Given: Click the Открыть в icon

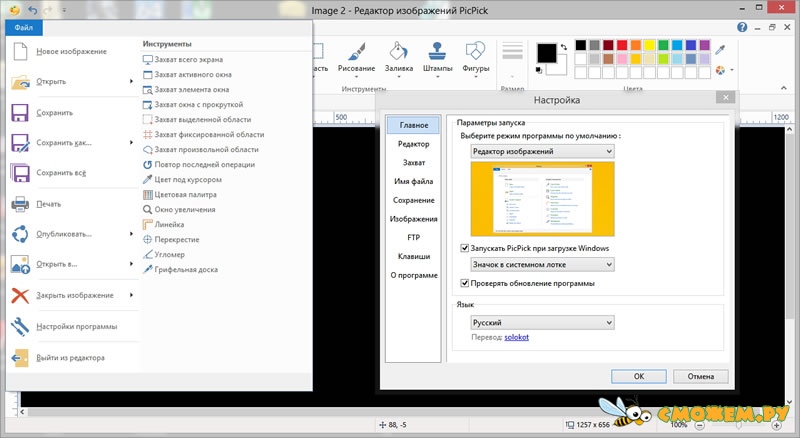Looking at the screenshot, I should pos(20,264).
